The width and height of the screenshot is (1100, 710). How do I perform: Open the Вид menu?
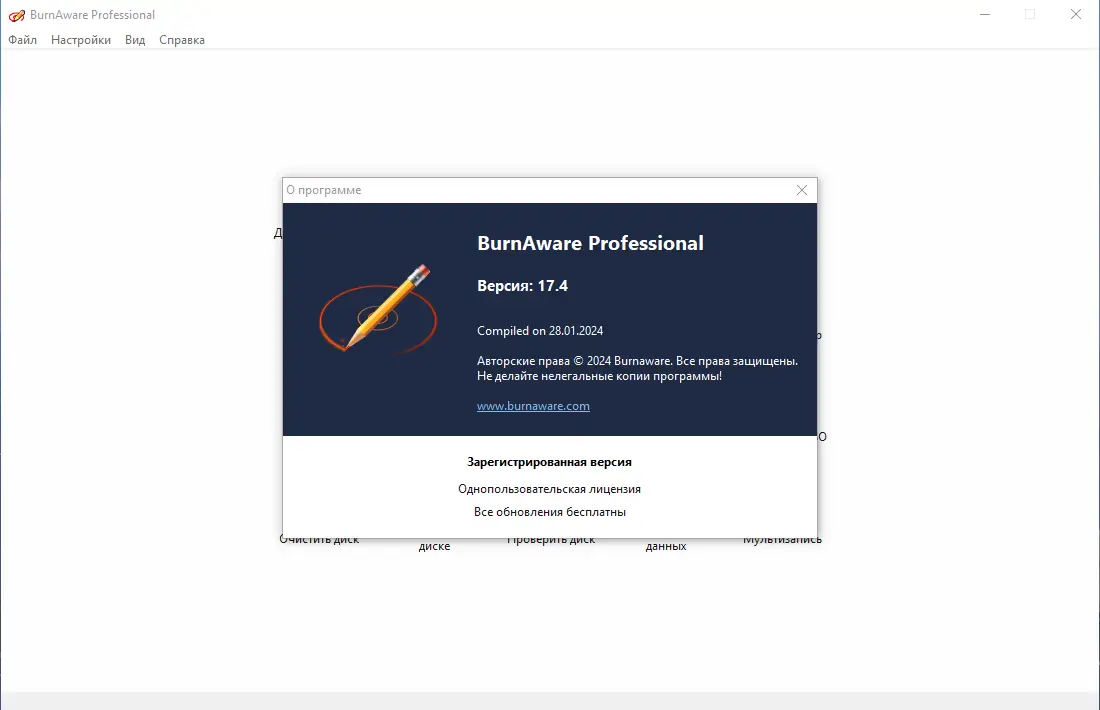click(135, 40)
